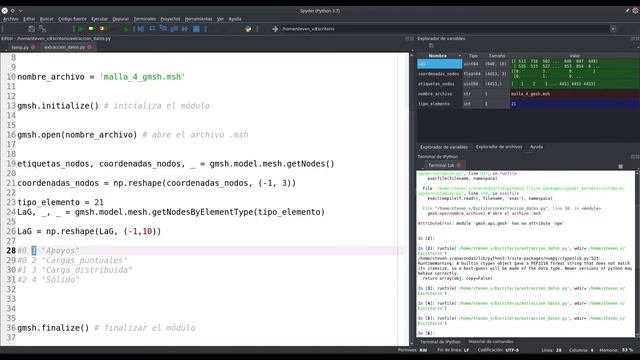The width and height of the screenshot is (640, 360).
Task: Open the Editar menu
Action: (x=29, y=19)
